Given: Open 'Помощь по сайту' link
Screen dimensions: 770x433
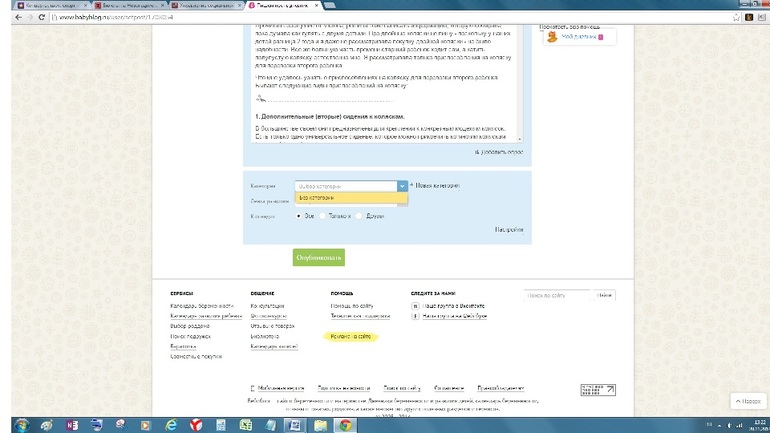Looking at the screenshot, I should [x=352, y=306].
